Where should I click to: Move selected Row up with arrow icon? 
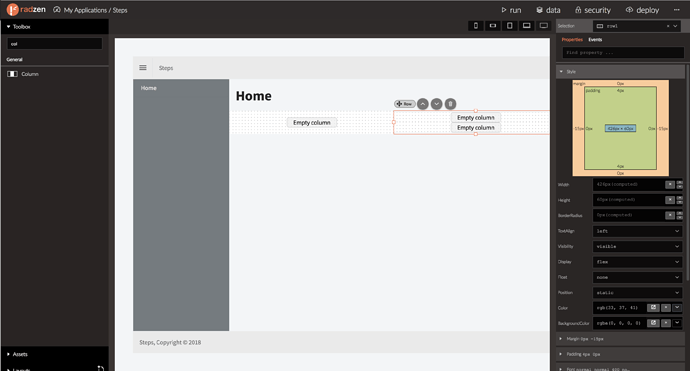tap(422, 104)
